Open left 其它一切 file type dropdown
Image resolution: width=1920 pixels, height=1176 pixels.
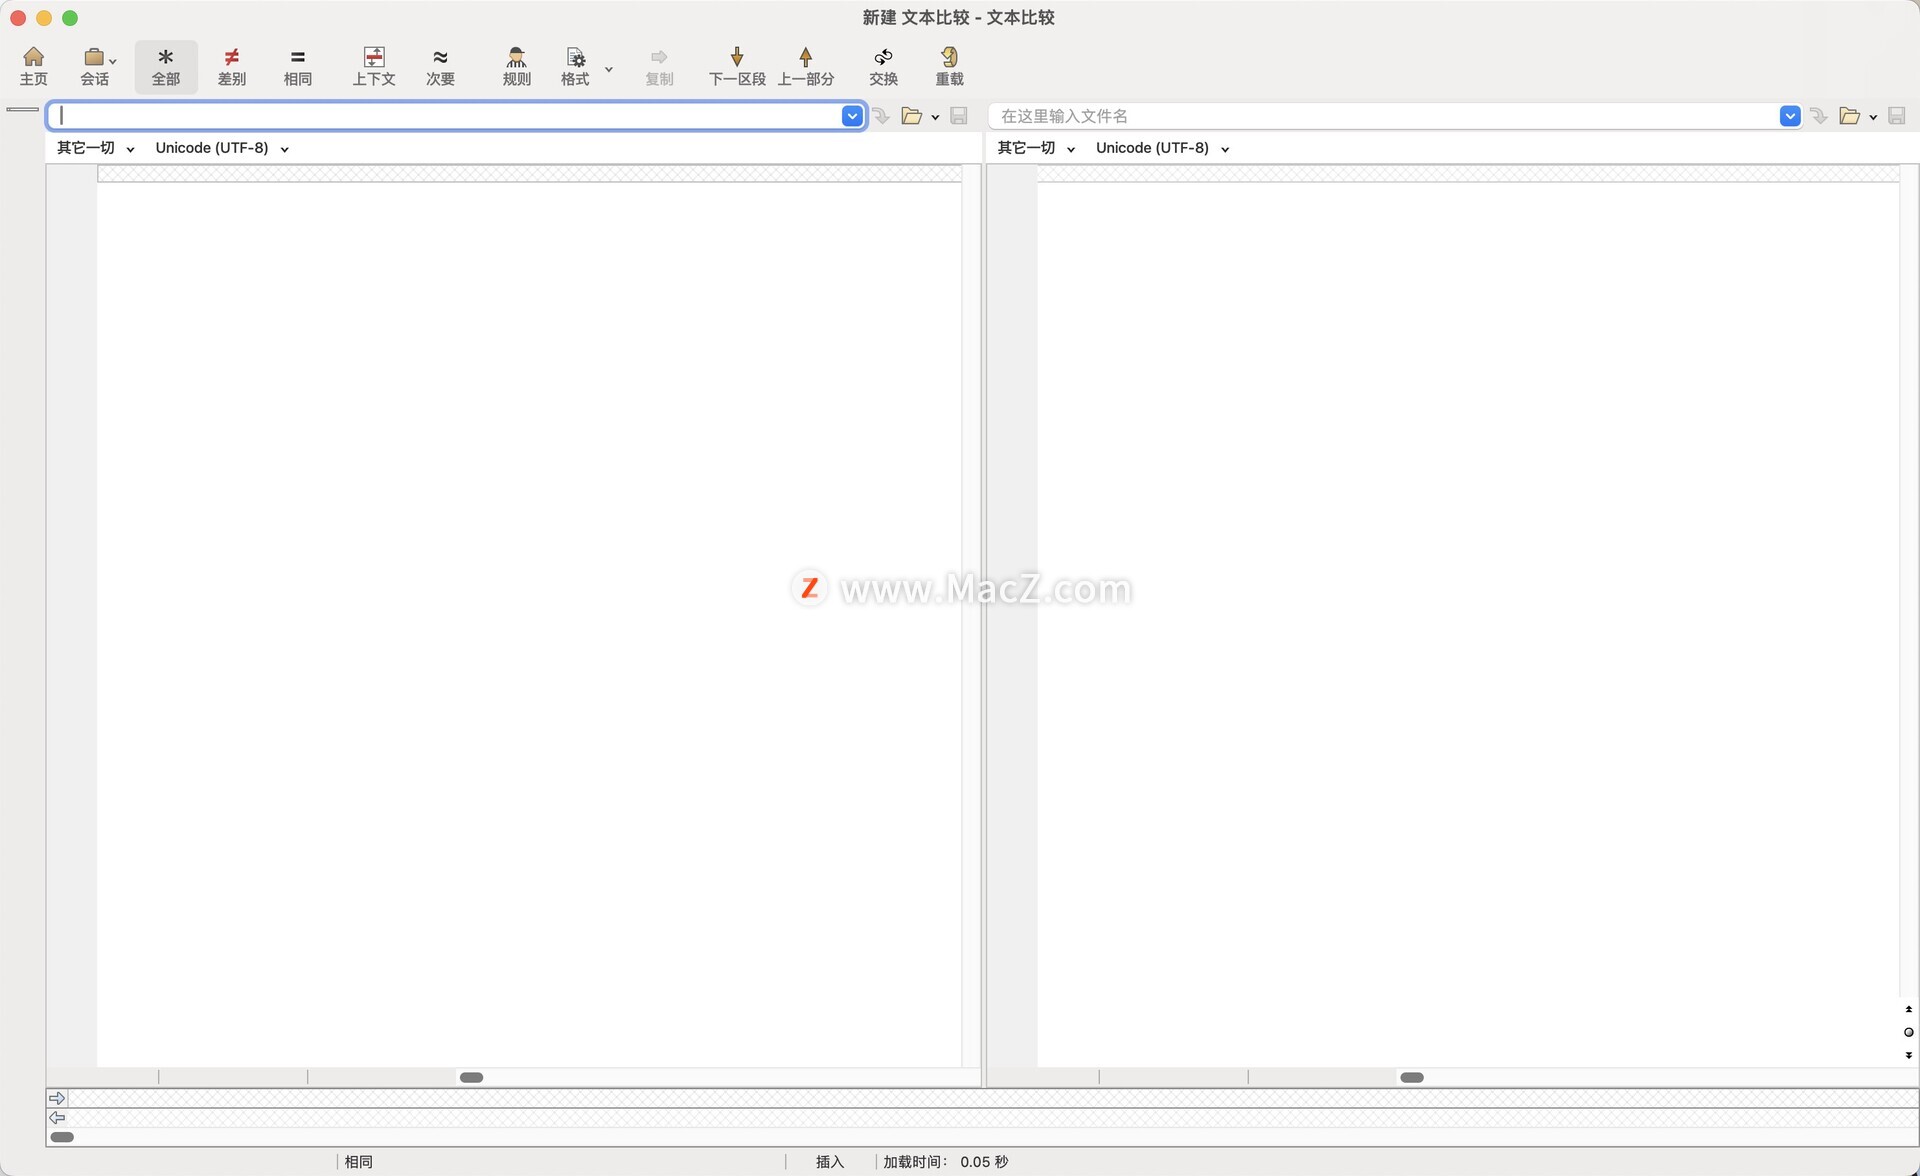[x=95, y=148]
